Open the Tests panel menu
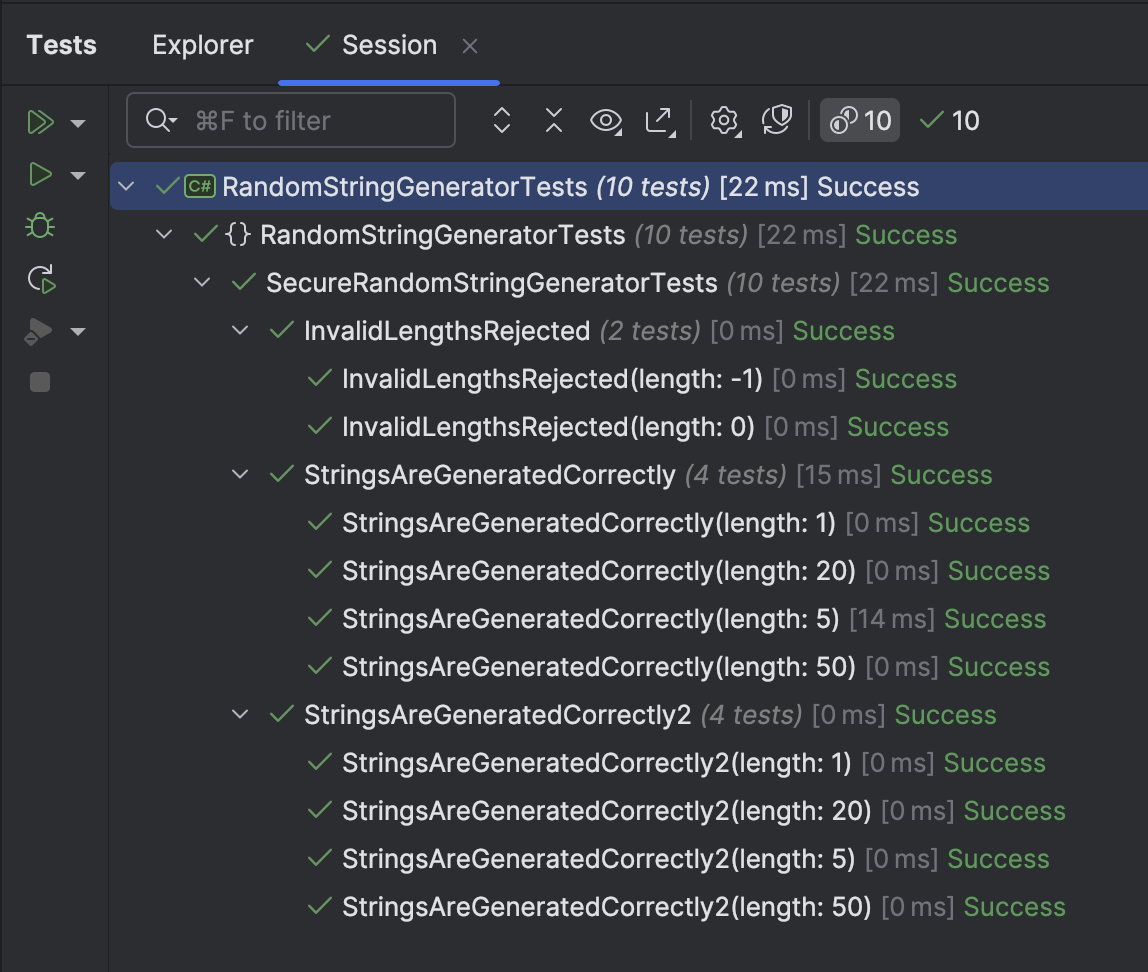The height and width of the screenshot is (972, 1148). (61, 44)
